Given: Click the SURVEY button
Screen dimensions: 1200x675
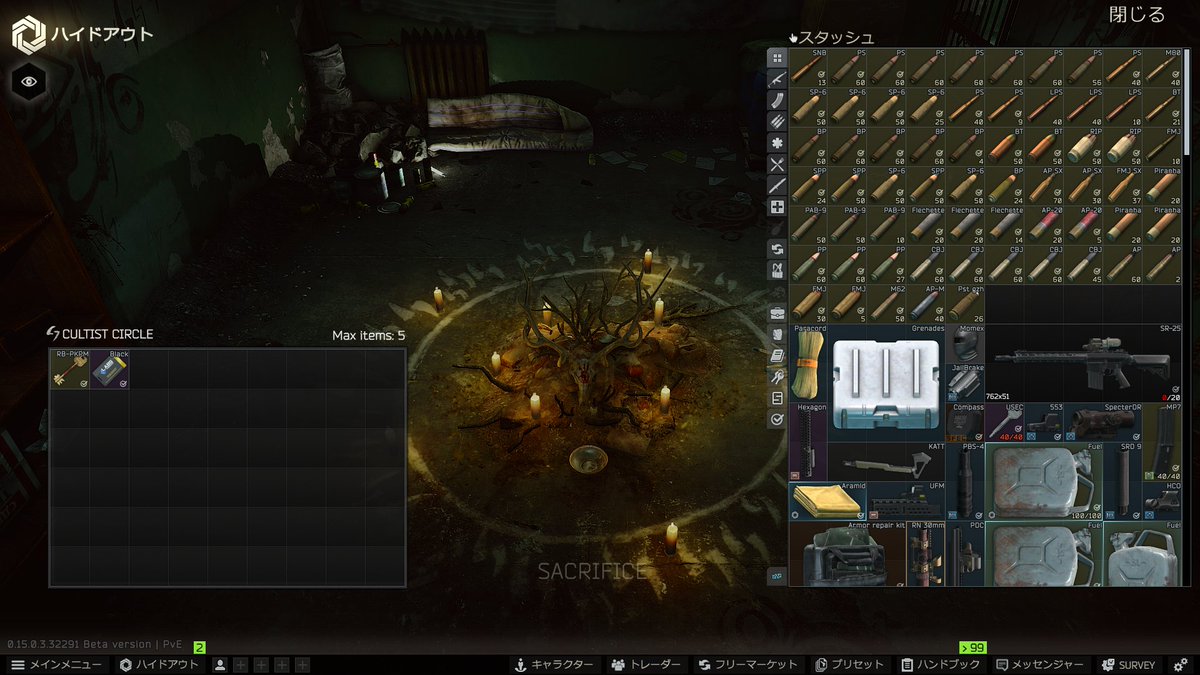Looking at the screenshot, I should click(x=1128, y=665).
